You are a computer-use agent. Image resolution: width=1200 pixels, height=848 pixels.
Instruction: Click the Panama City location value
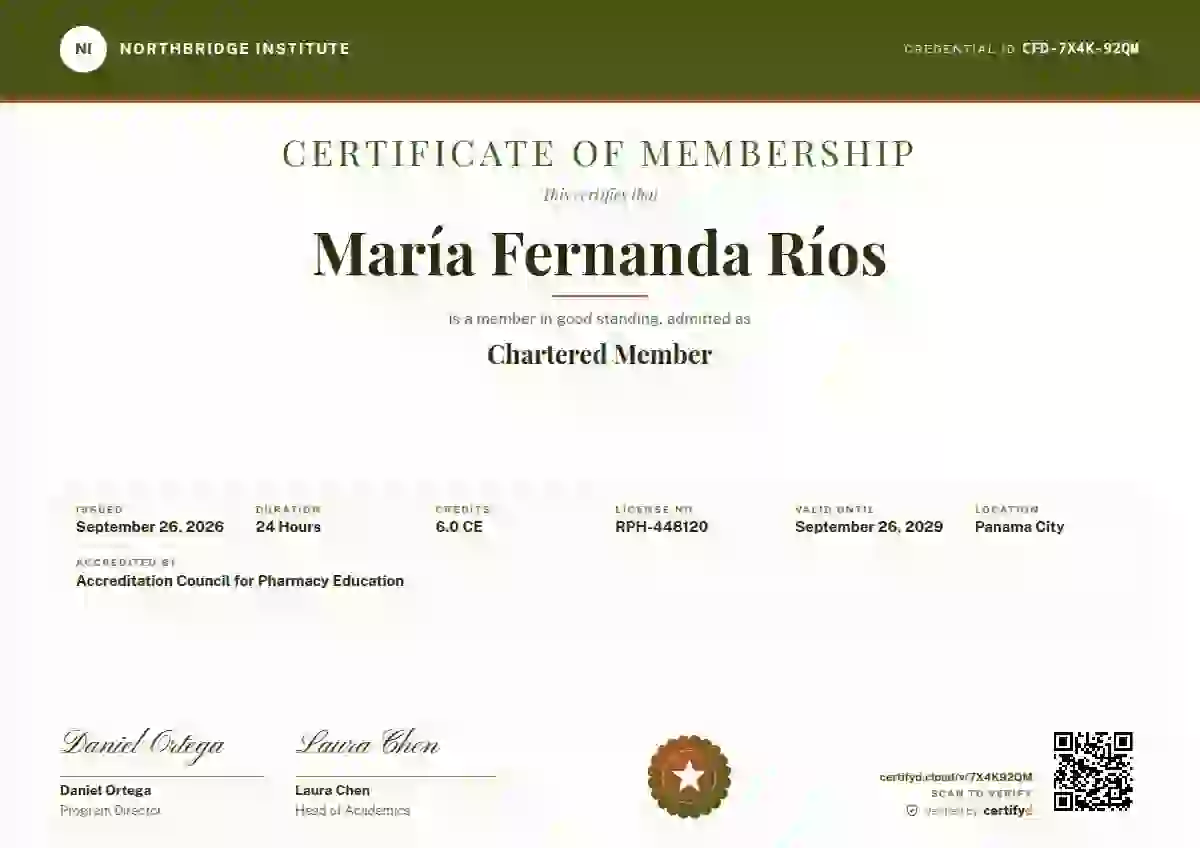click(x=1020, y=527)
